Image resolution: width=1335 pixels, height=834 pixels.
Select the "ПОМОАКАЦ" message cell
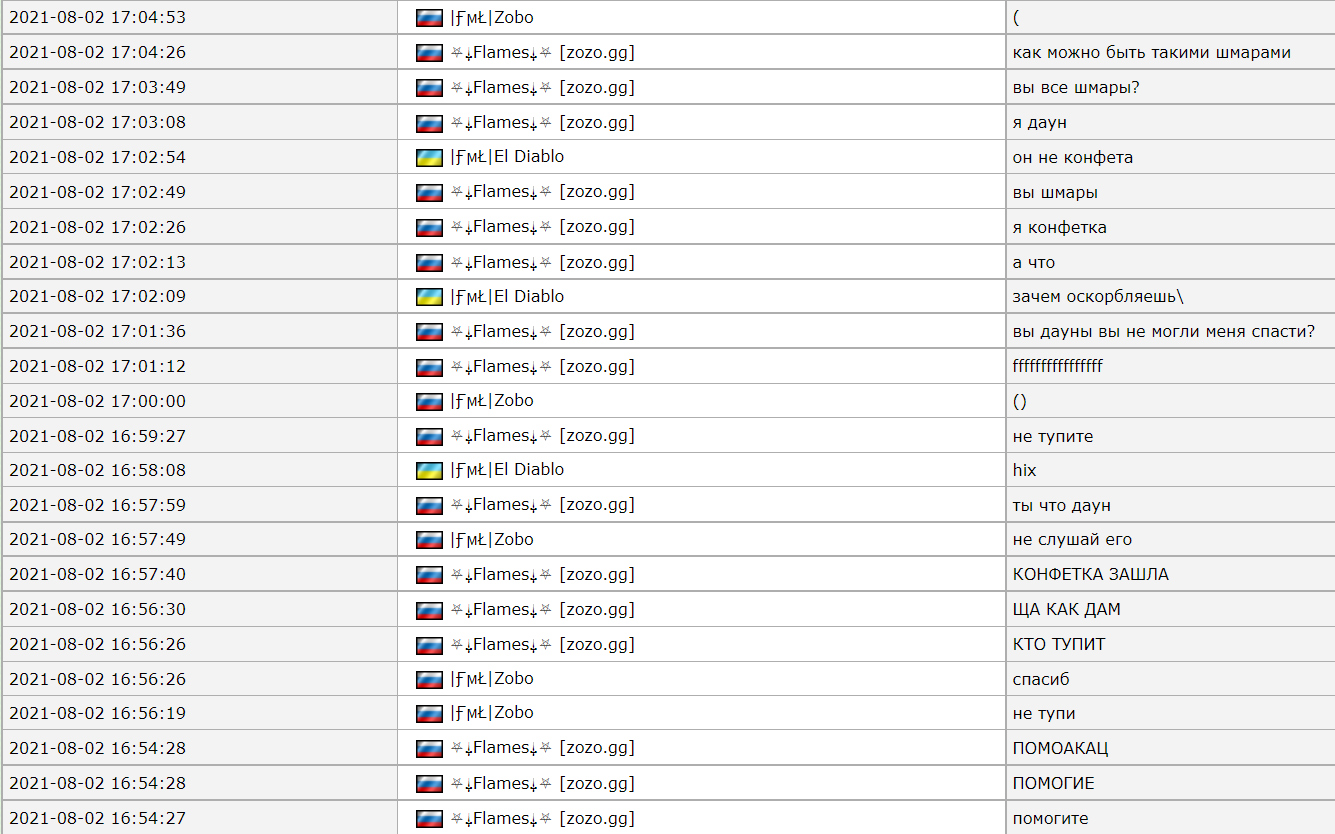click(x=1060, y=748)
